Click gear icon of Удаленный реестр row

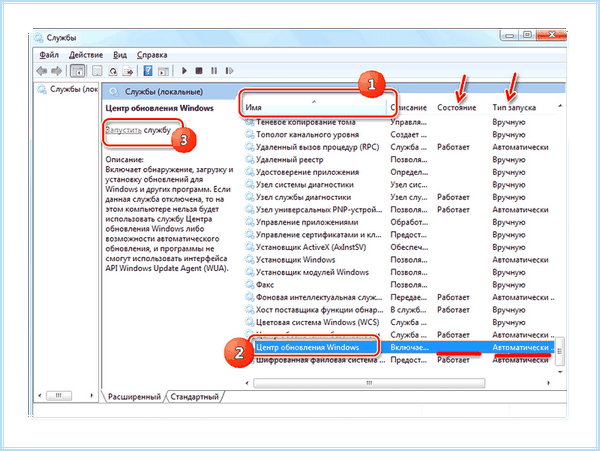[x=249, y=160]
